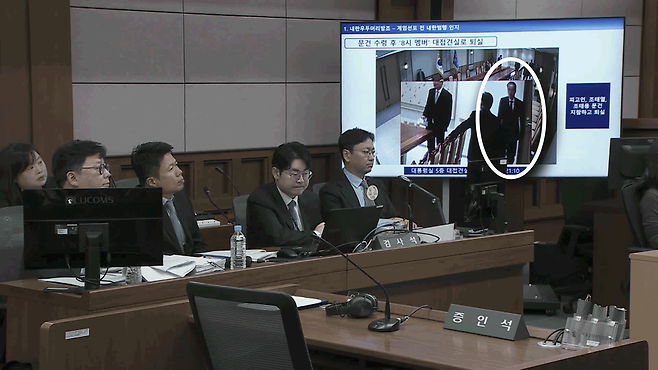
Task: Click the '21:10' timestamp under the CCTV image
Action: point(513,171)
